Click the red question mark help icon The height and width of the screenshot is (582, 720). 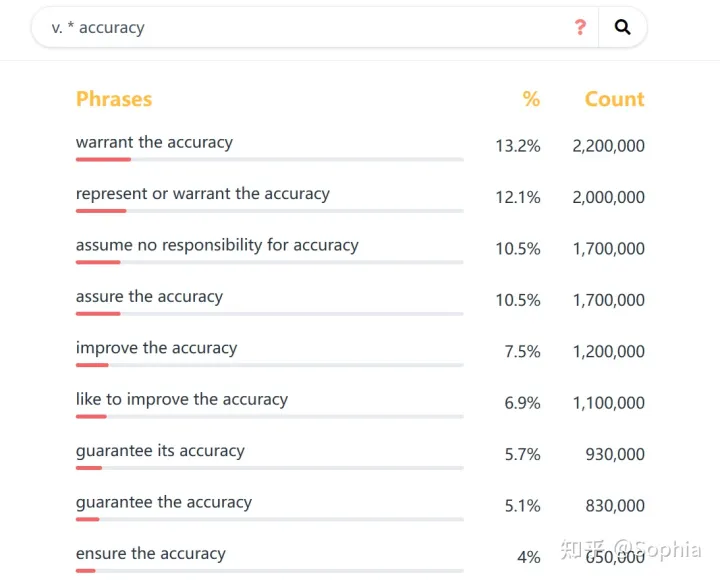[x=580, y=28]
